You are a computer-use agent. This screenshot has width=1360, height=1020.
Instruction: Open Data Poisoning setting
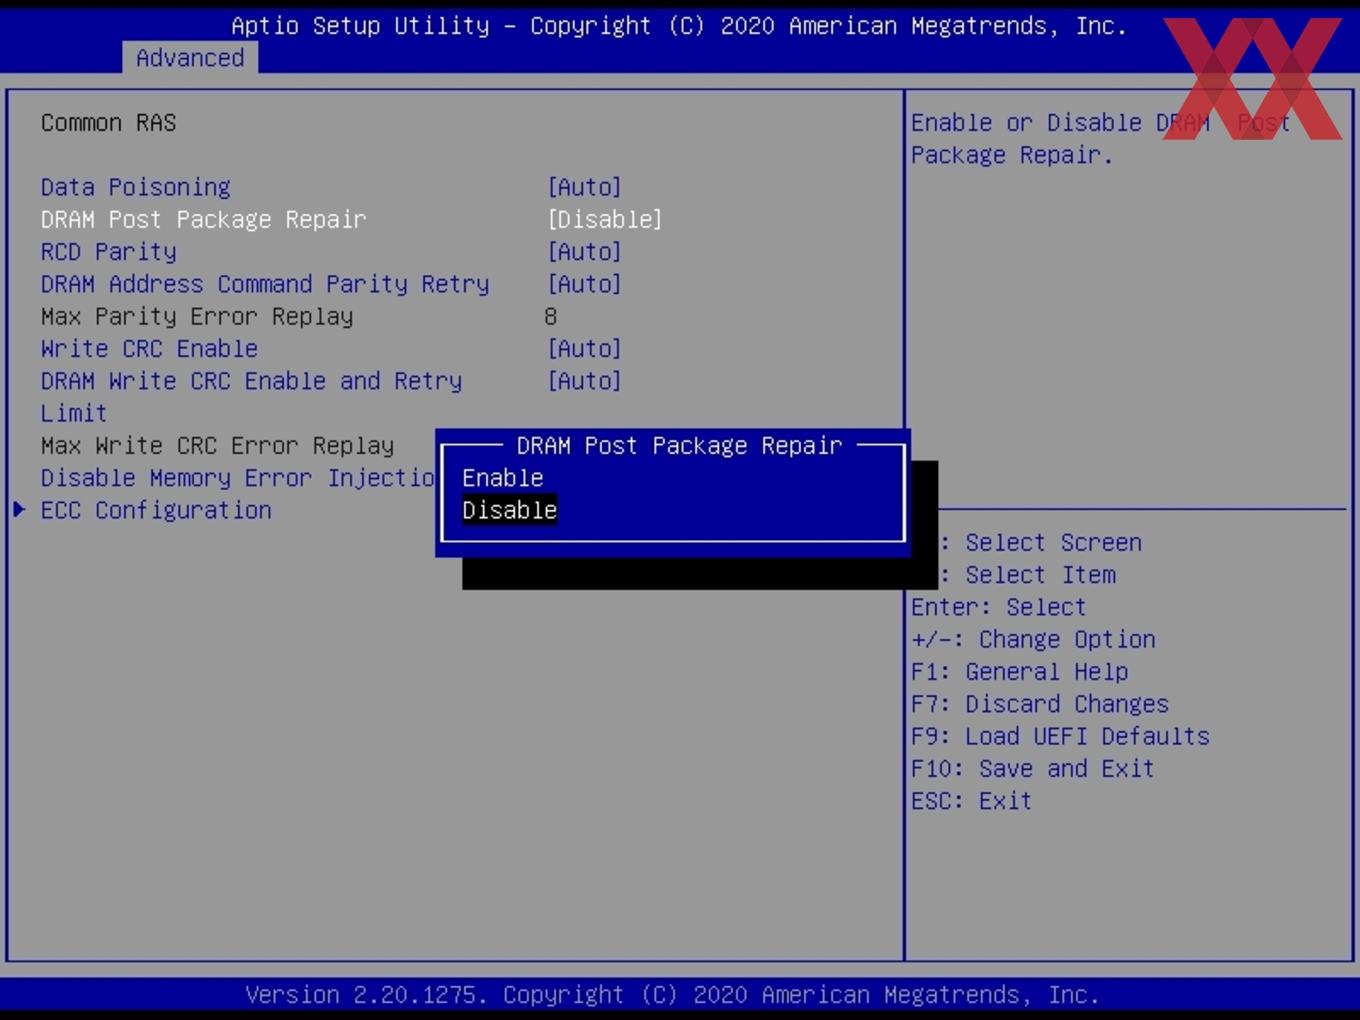tap(136, 187)
